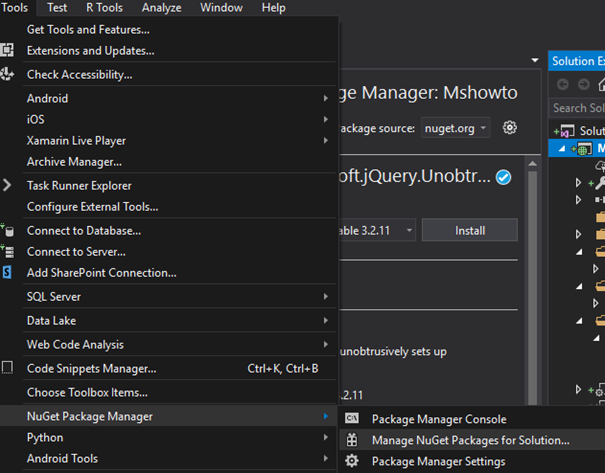Click the Package Manager Console icon
This screenshot has height=473, width=605.
click(x=352, y=418)
